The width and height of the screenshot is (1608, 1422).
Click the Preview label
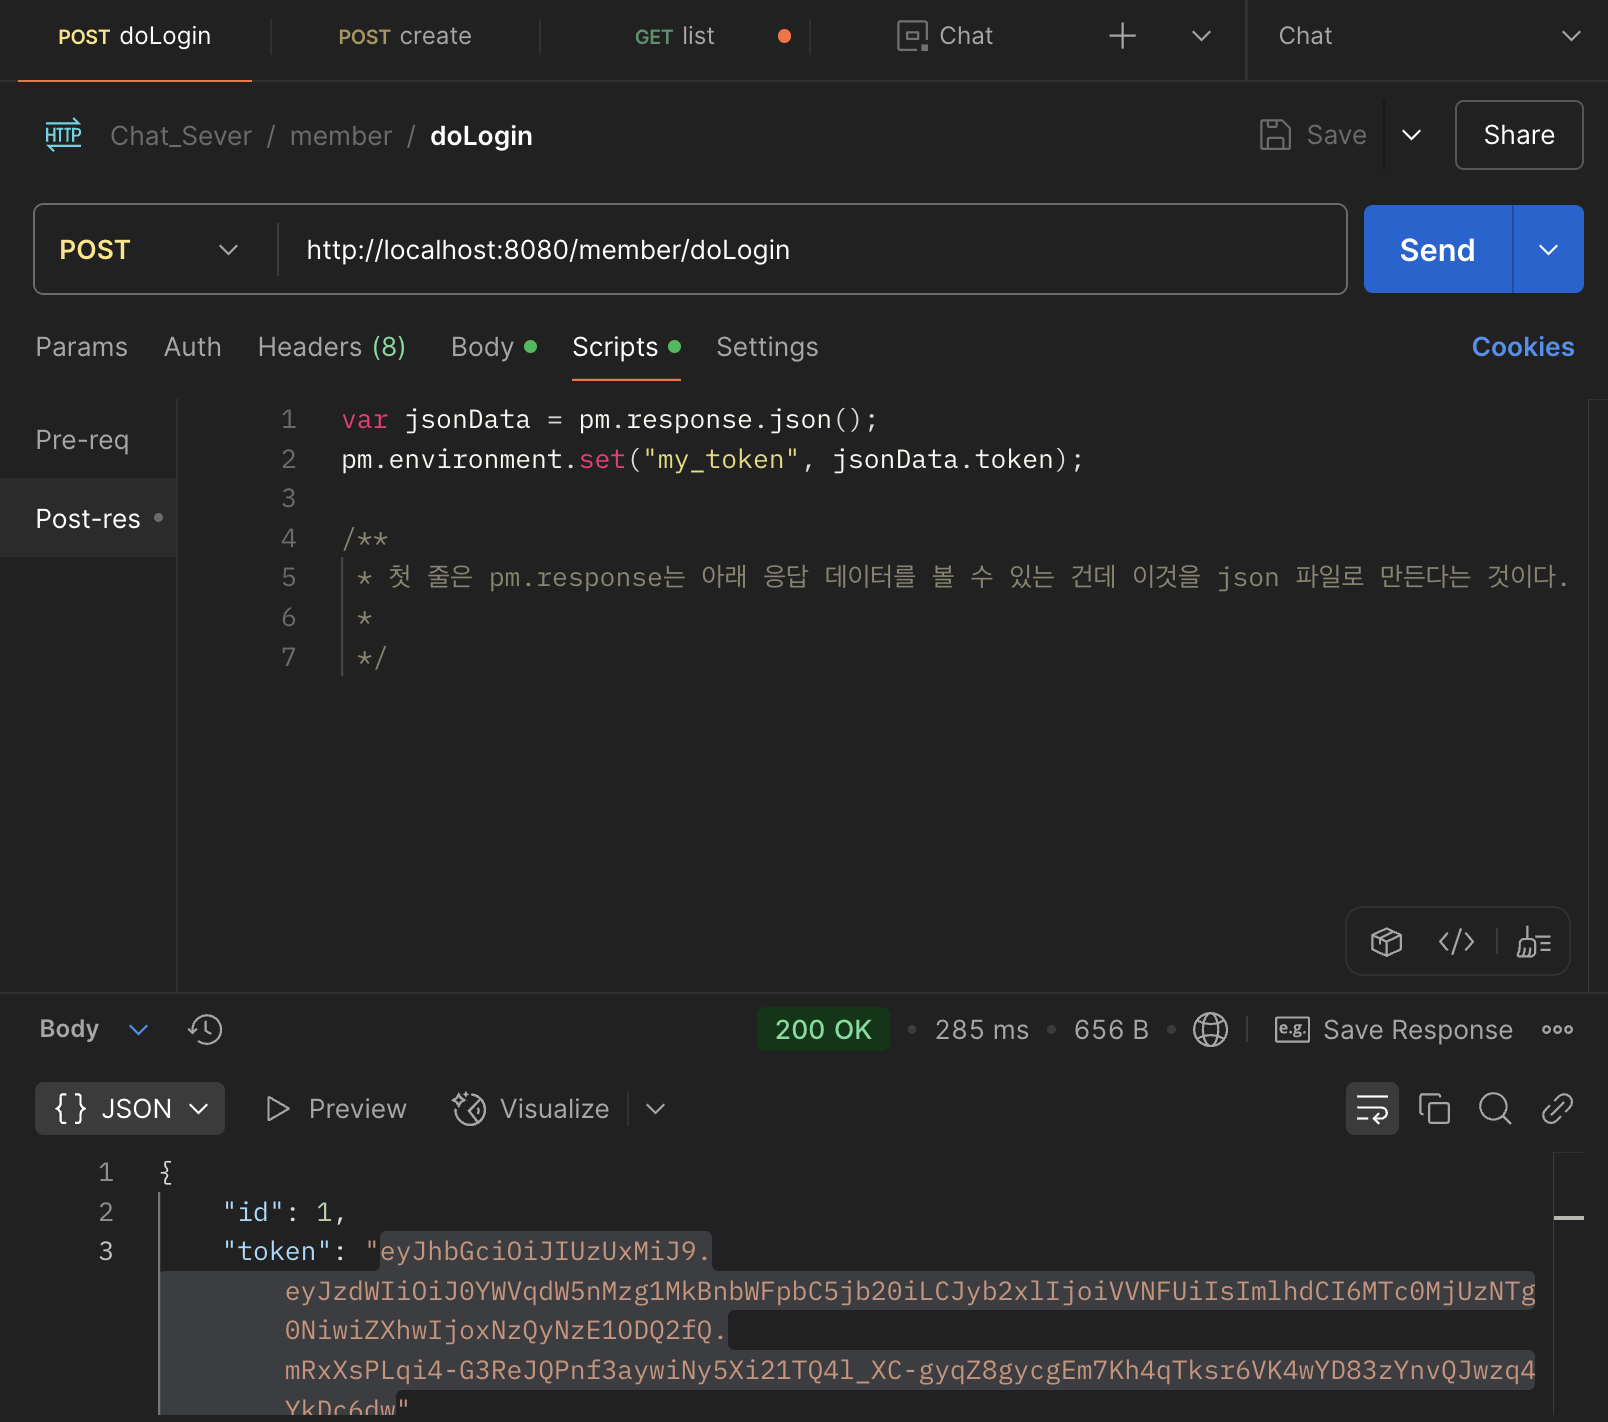[358, 1108]
